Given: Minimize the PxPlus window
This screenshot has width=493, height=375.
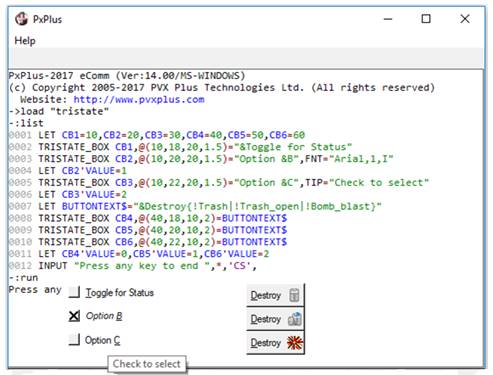Looking at the screenshot, I should (388, 19).
